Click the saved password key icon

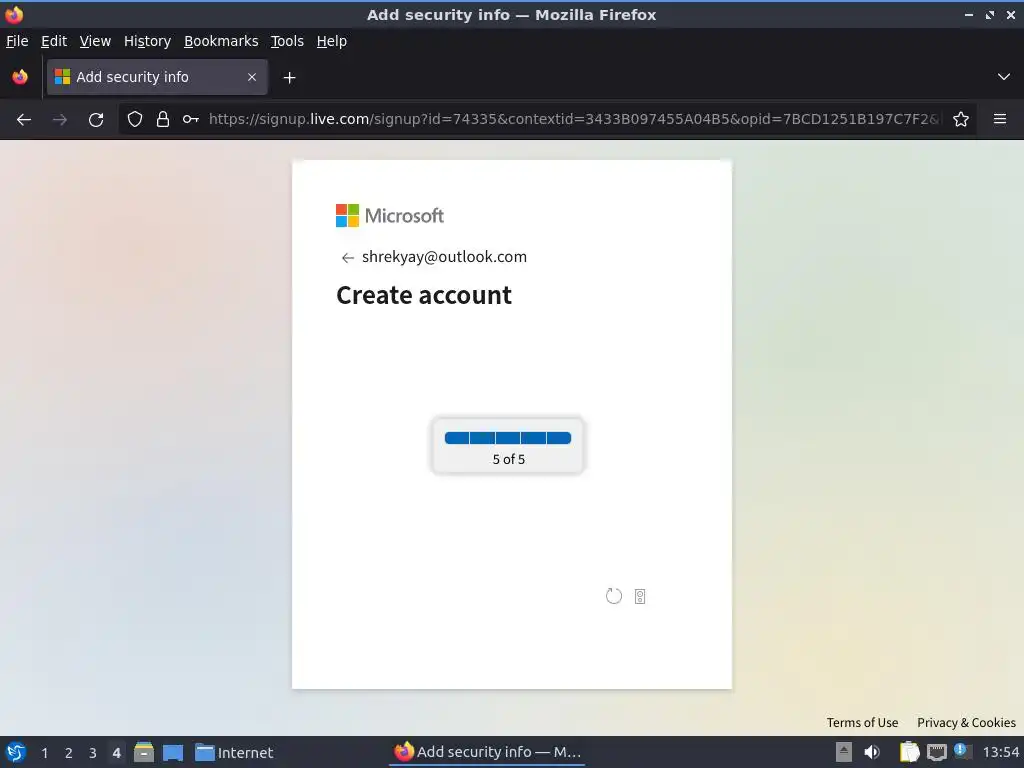click(191, 120)
